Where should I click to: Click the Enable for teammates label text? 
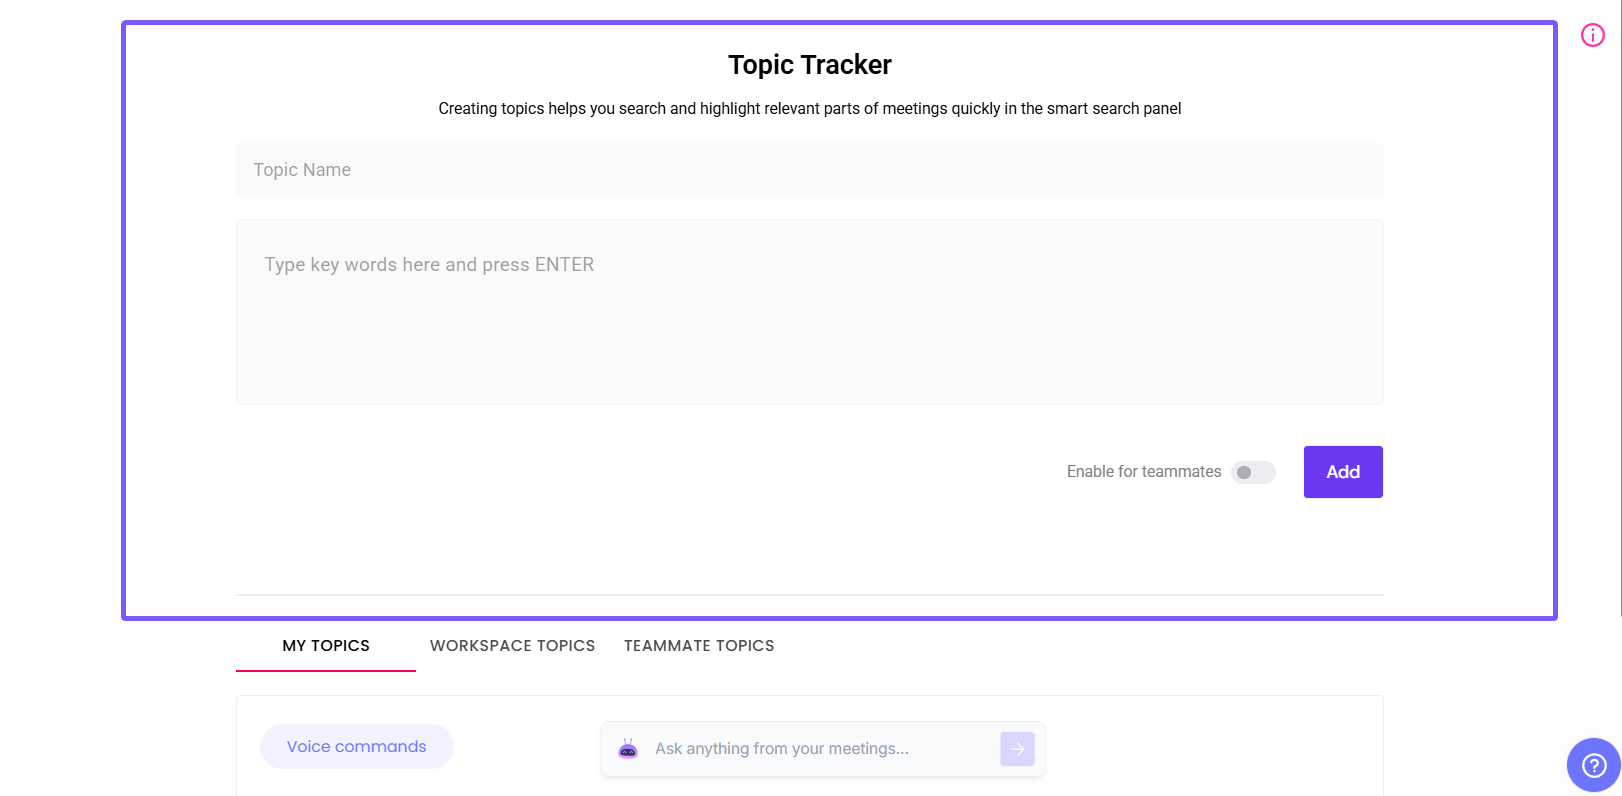coord(1143,472)
